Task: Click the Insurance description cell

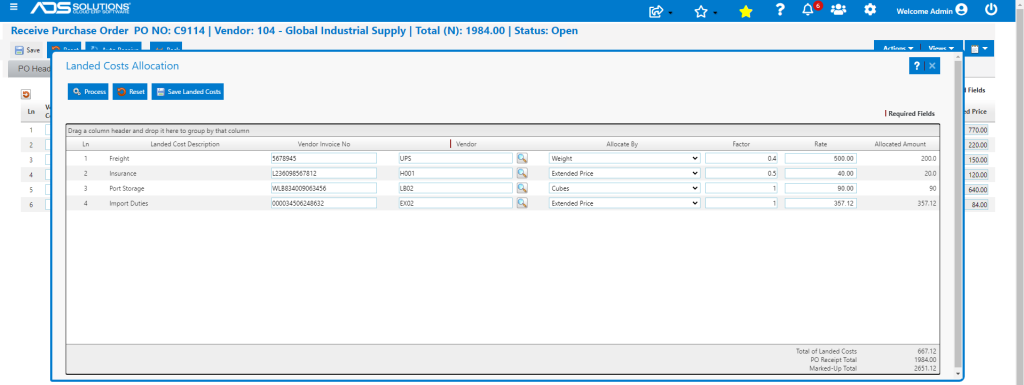Action: pyautogui.click(x=122, y=173)
